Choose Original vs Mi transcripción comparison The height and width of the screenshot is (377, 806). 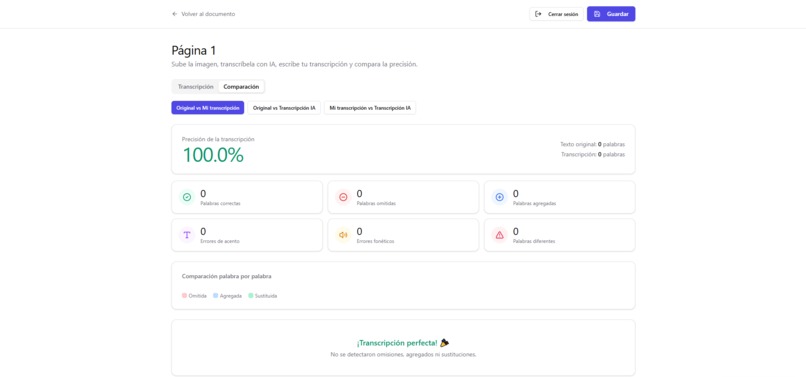click(208, 108)
